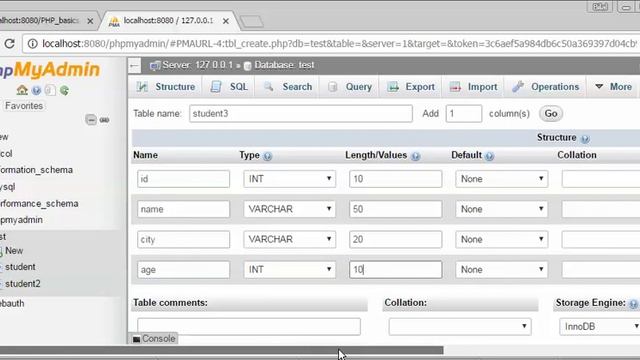Open Default dropdown for city row
Screen dimensions: 640x360
502,239
